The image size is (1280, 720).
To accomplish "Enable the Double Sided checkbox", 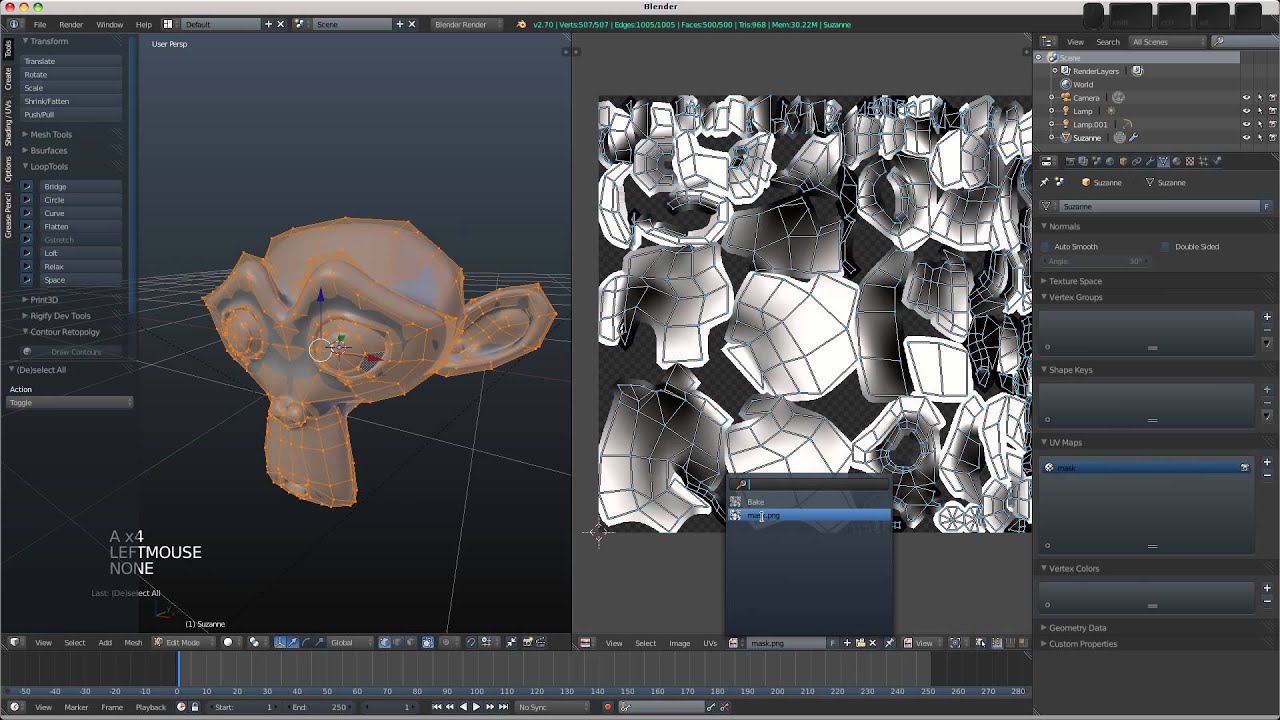I will pyautogui.click(x=1166, y=246).
